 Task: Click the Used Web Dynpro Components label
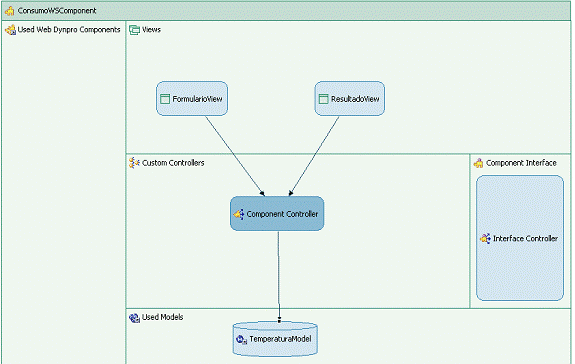pos(69,30)
